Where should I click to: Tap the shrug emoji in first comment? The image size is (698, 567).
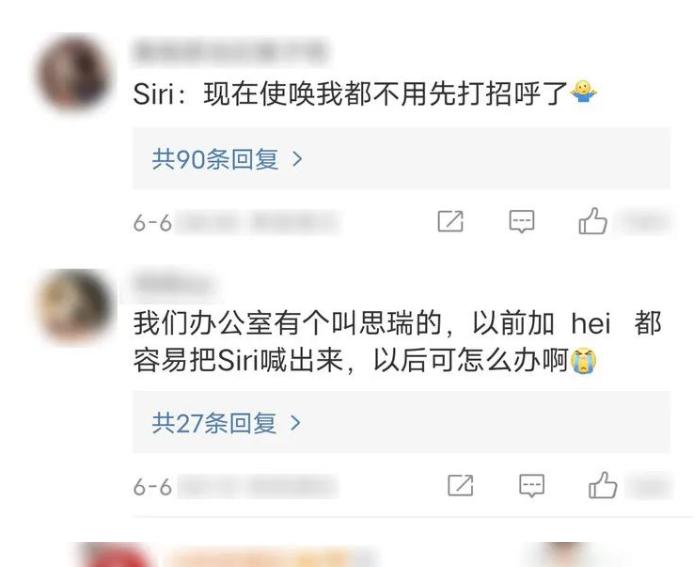[x=584, y=92]
